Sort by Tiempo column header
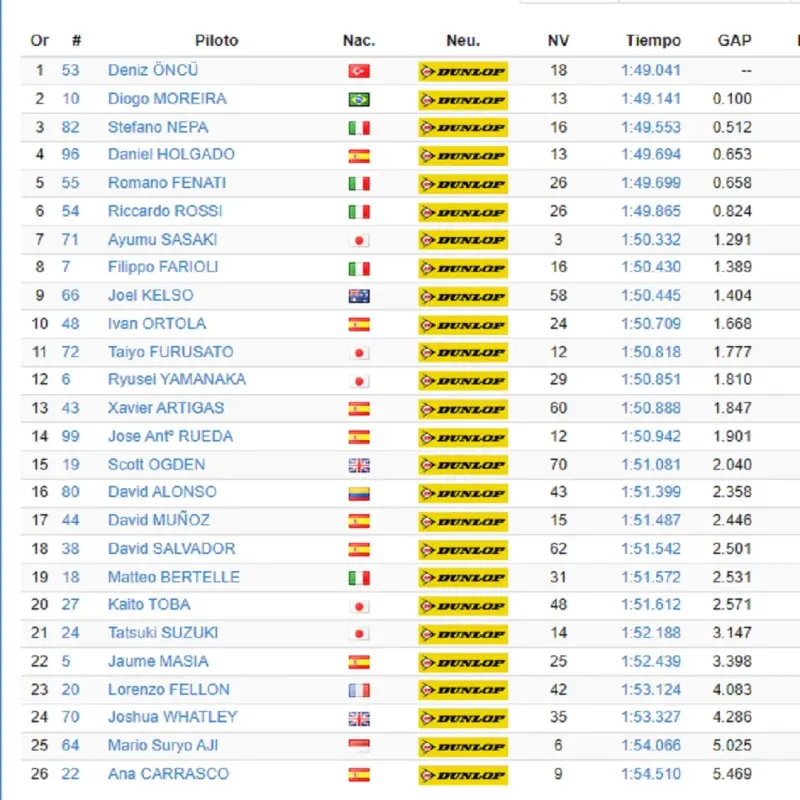Screen dimensions: 800x800 tap(653, 41)
